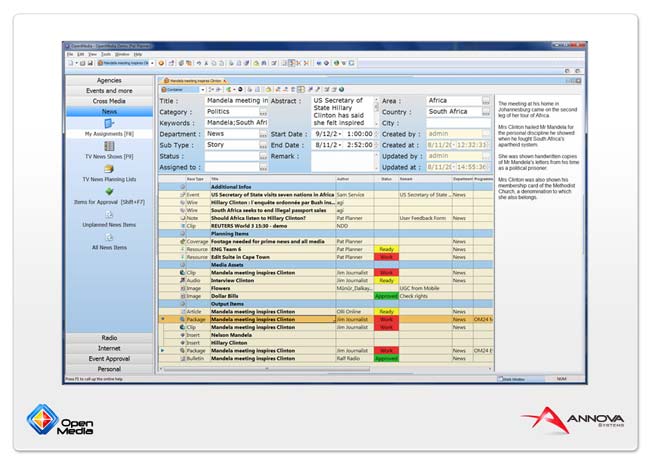Click red Work status on highlighted Package row
Viewport: 651px width, 464px height.
click(x=386, y=319)
